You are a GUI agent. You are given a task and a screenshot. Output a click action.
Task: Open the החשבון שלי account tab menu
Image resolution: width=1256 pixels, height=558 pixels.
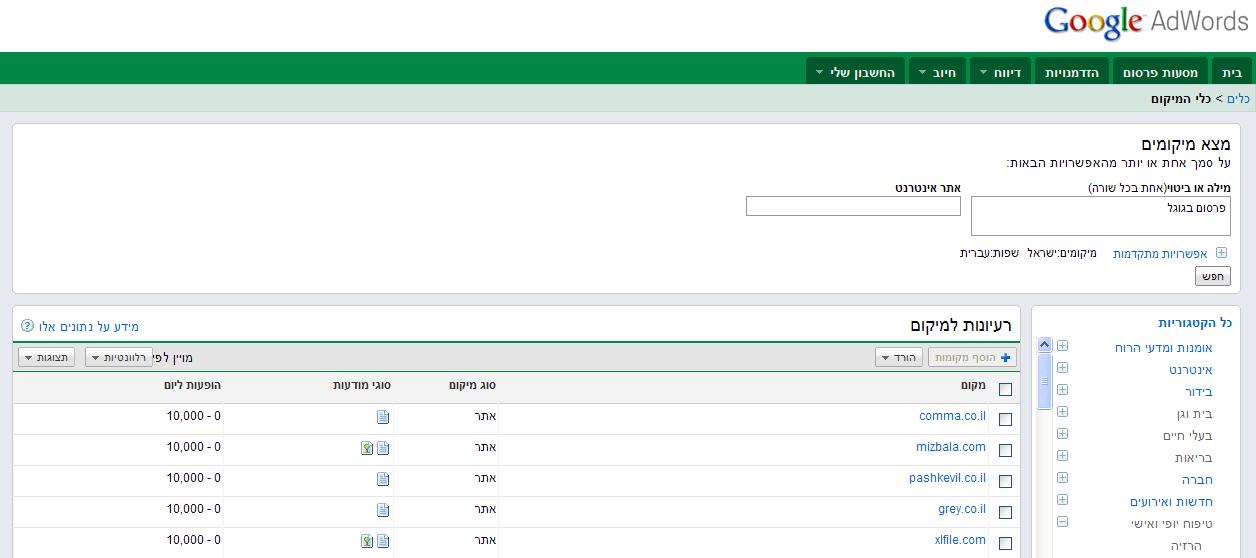pos(856,72)
